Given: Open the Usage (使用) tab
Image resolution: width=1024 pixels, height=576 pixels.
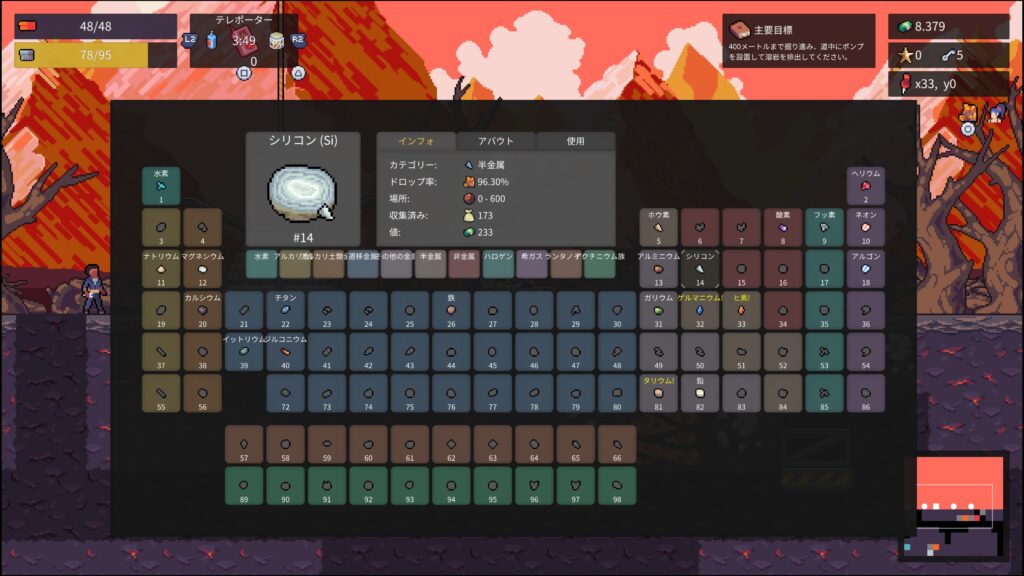Looking at the screenshot, I should 575,141.
